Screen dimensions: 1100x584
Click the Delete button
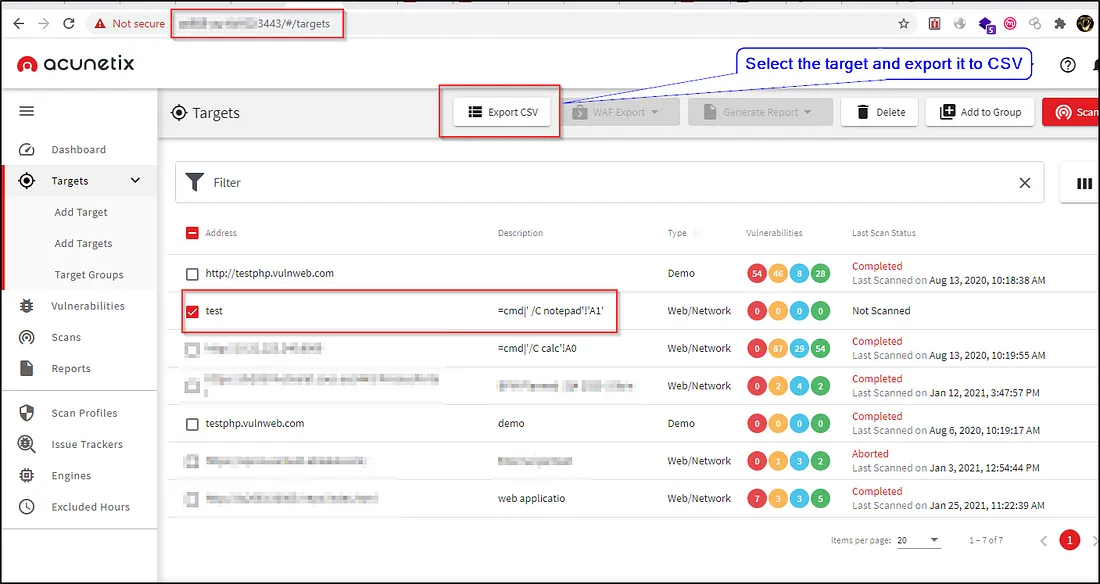coord(880,112)
